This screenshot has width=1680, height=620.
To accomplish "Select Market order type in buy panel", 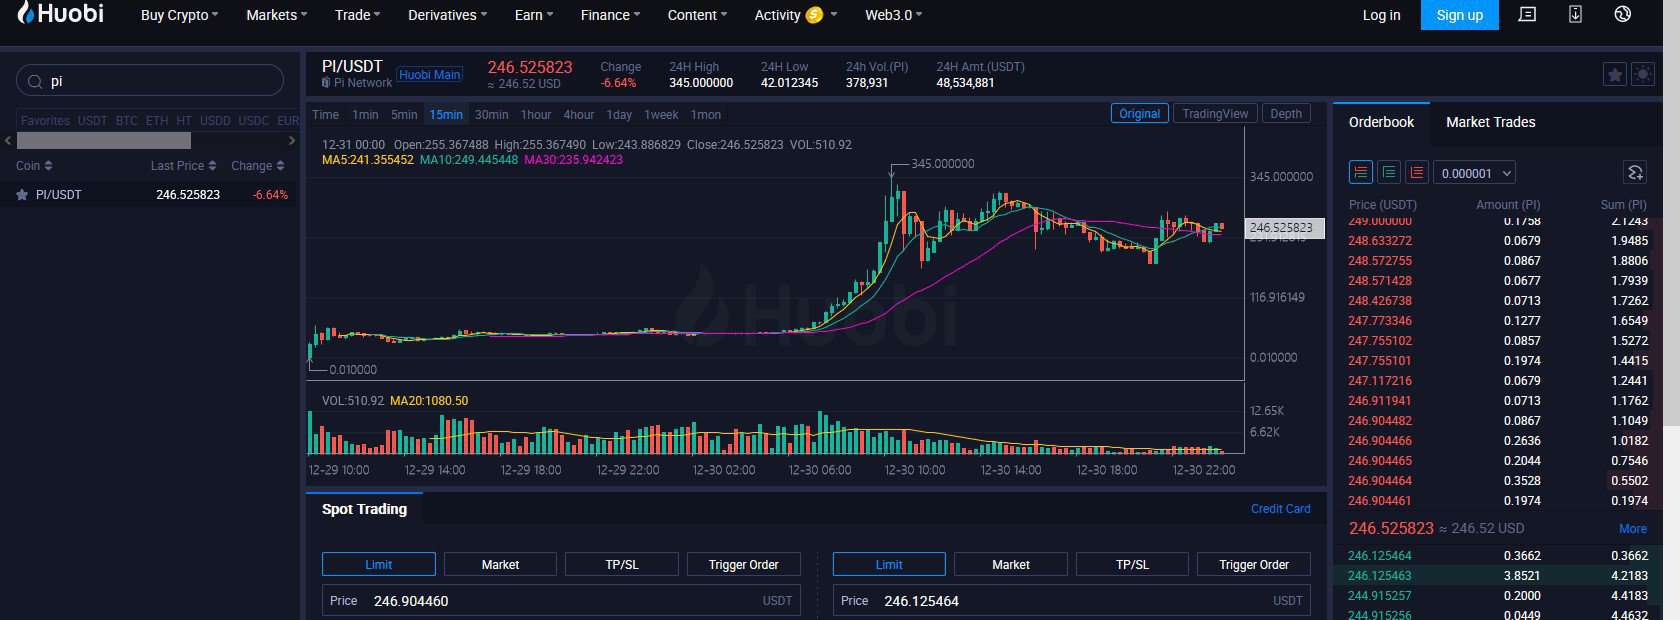I will pyautogui.click(x=500, y=565).
